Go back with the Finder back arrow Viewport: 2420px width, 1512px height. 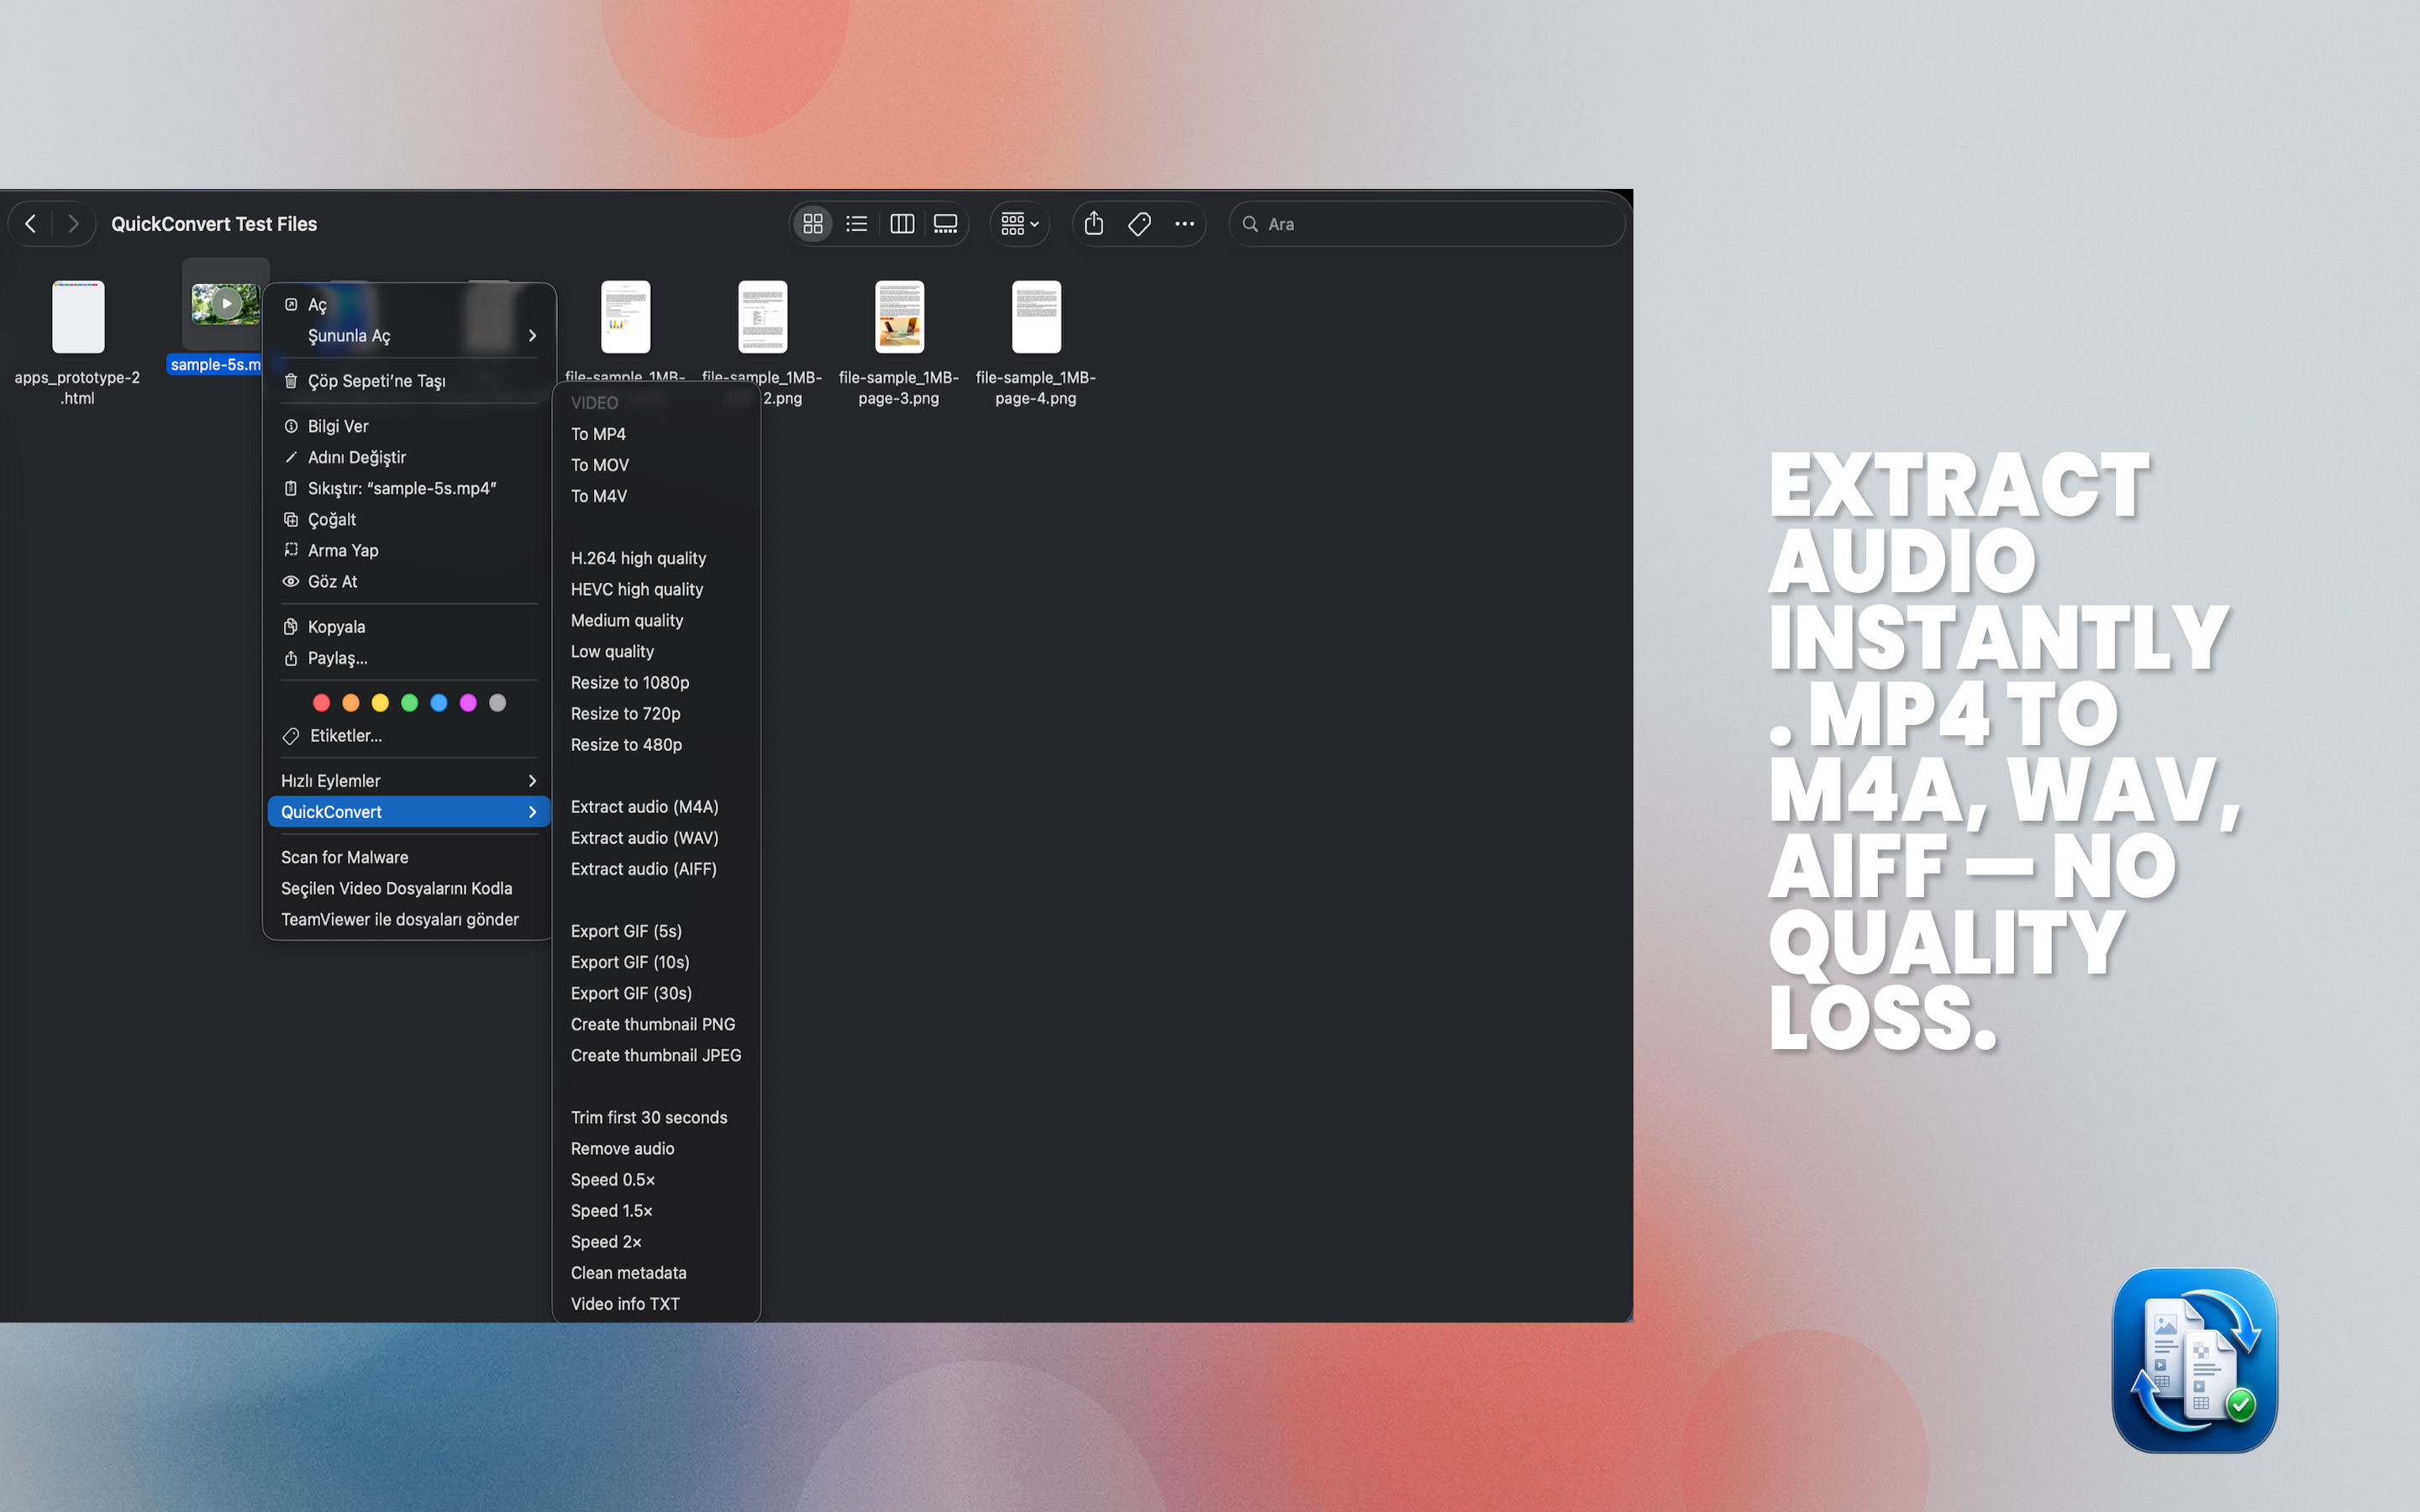point(31,224)
